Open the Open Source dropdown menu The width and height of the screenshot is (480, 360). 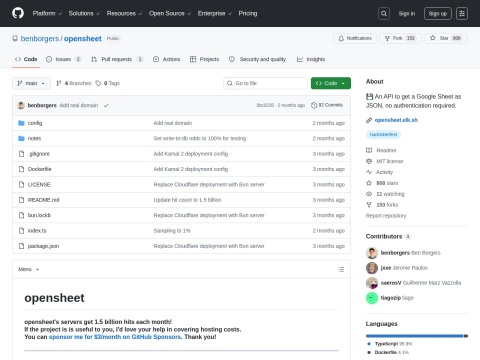[x=170, y=13]
